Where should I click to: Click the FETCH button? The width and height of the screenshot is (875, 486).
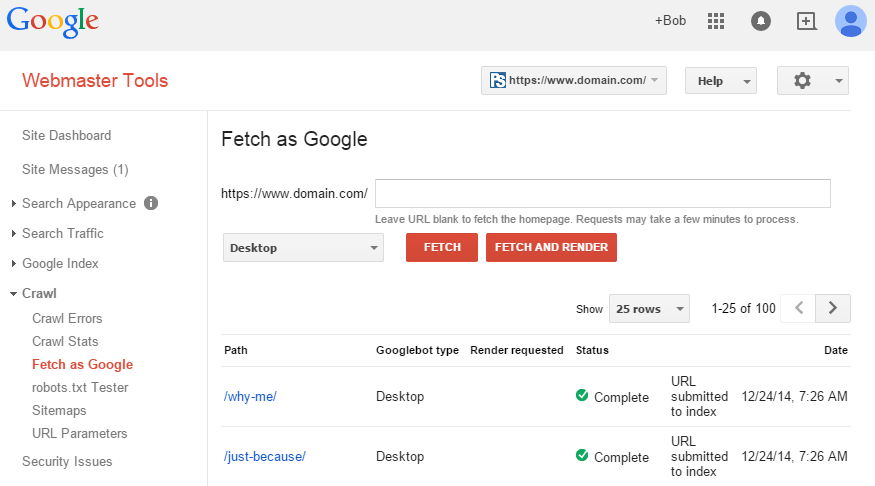(442, 247)
